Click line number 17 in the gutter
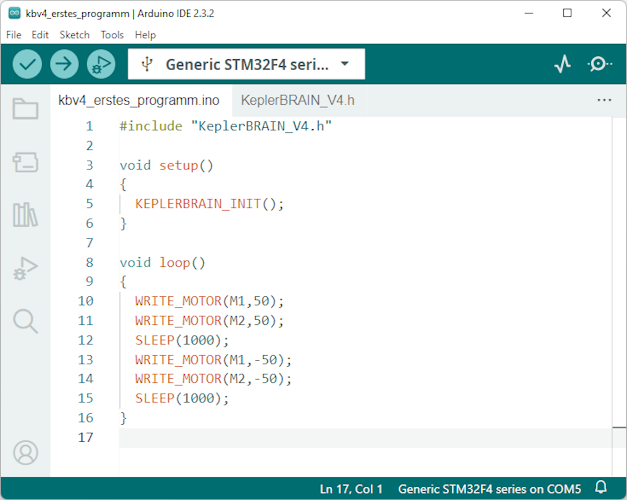 pos(86,437)
